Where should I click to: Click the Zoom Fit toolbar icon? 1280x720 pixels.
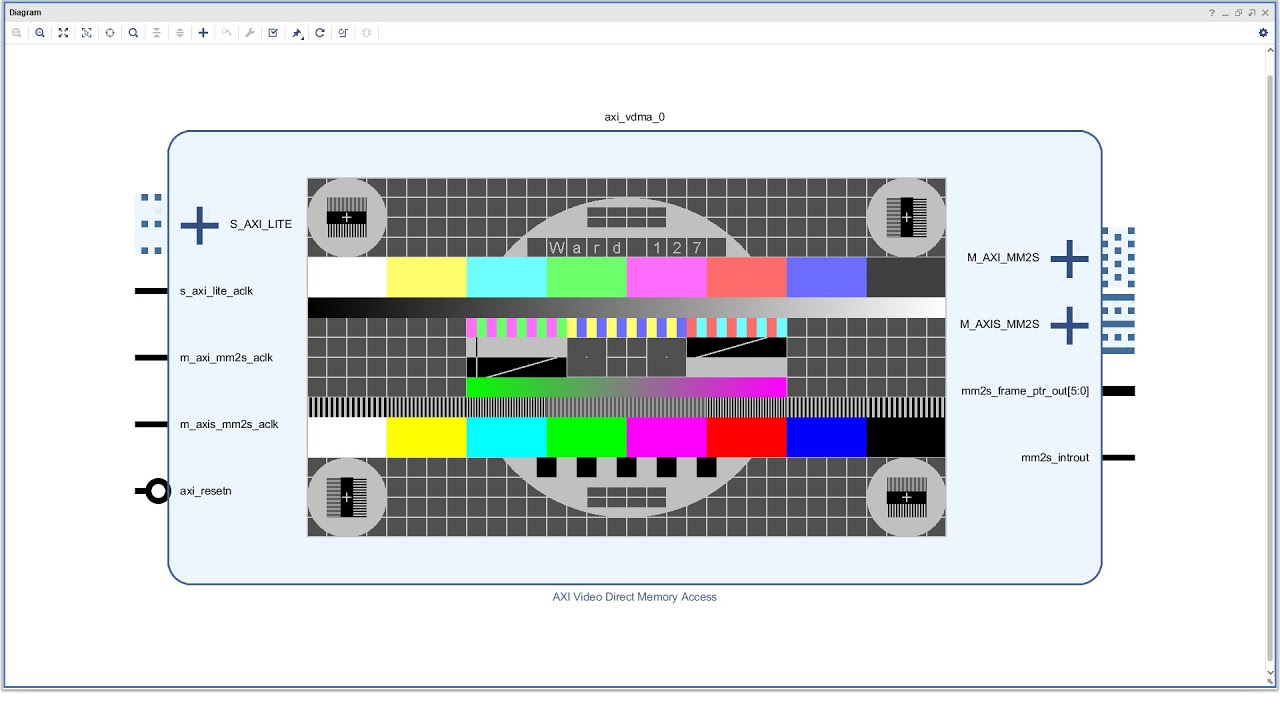pos(63,33)
